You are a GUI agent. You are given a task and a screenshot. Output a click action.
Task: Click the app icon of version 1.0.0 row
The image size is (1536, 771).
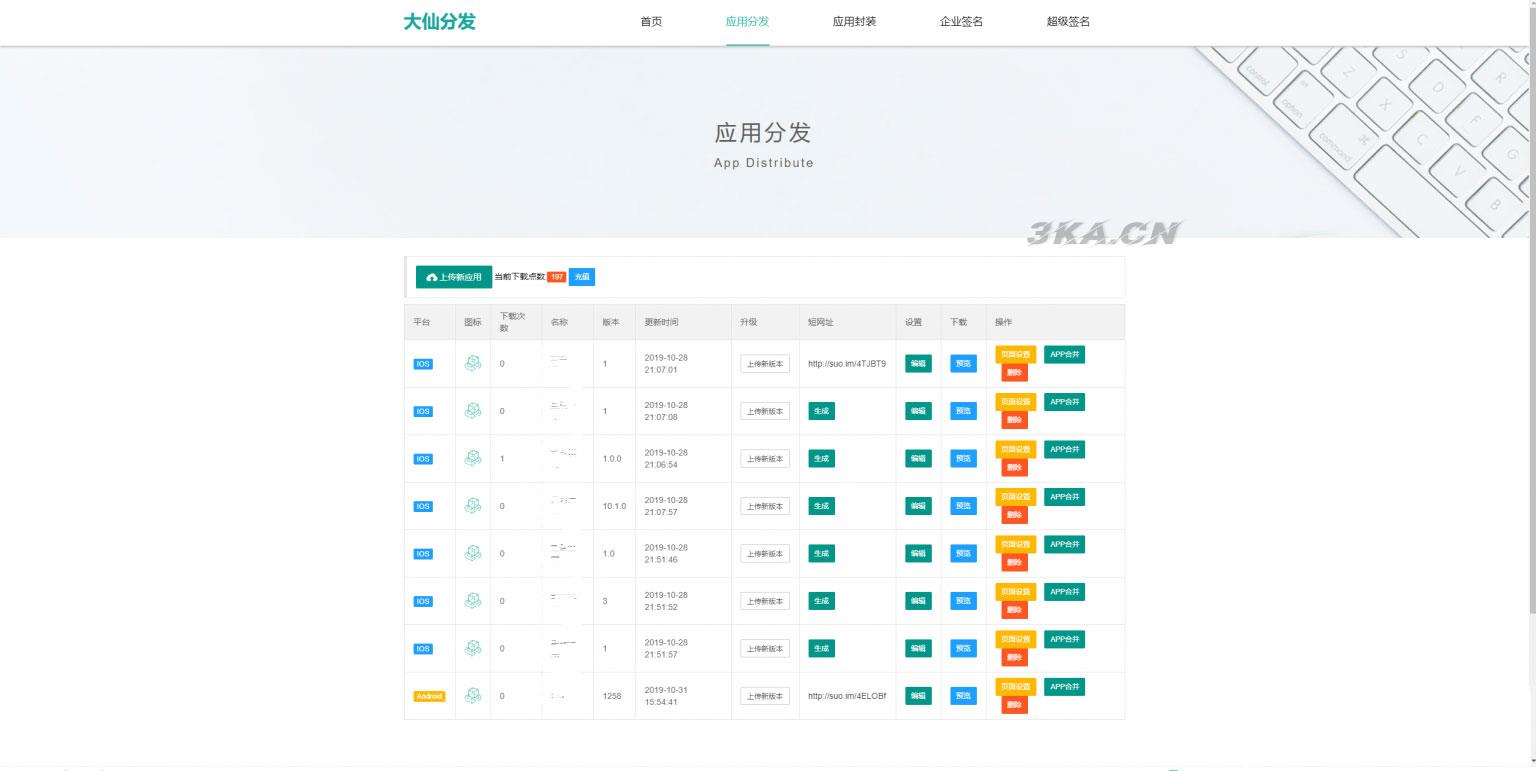(x=473, y=458)
